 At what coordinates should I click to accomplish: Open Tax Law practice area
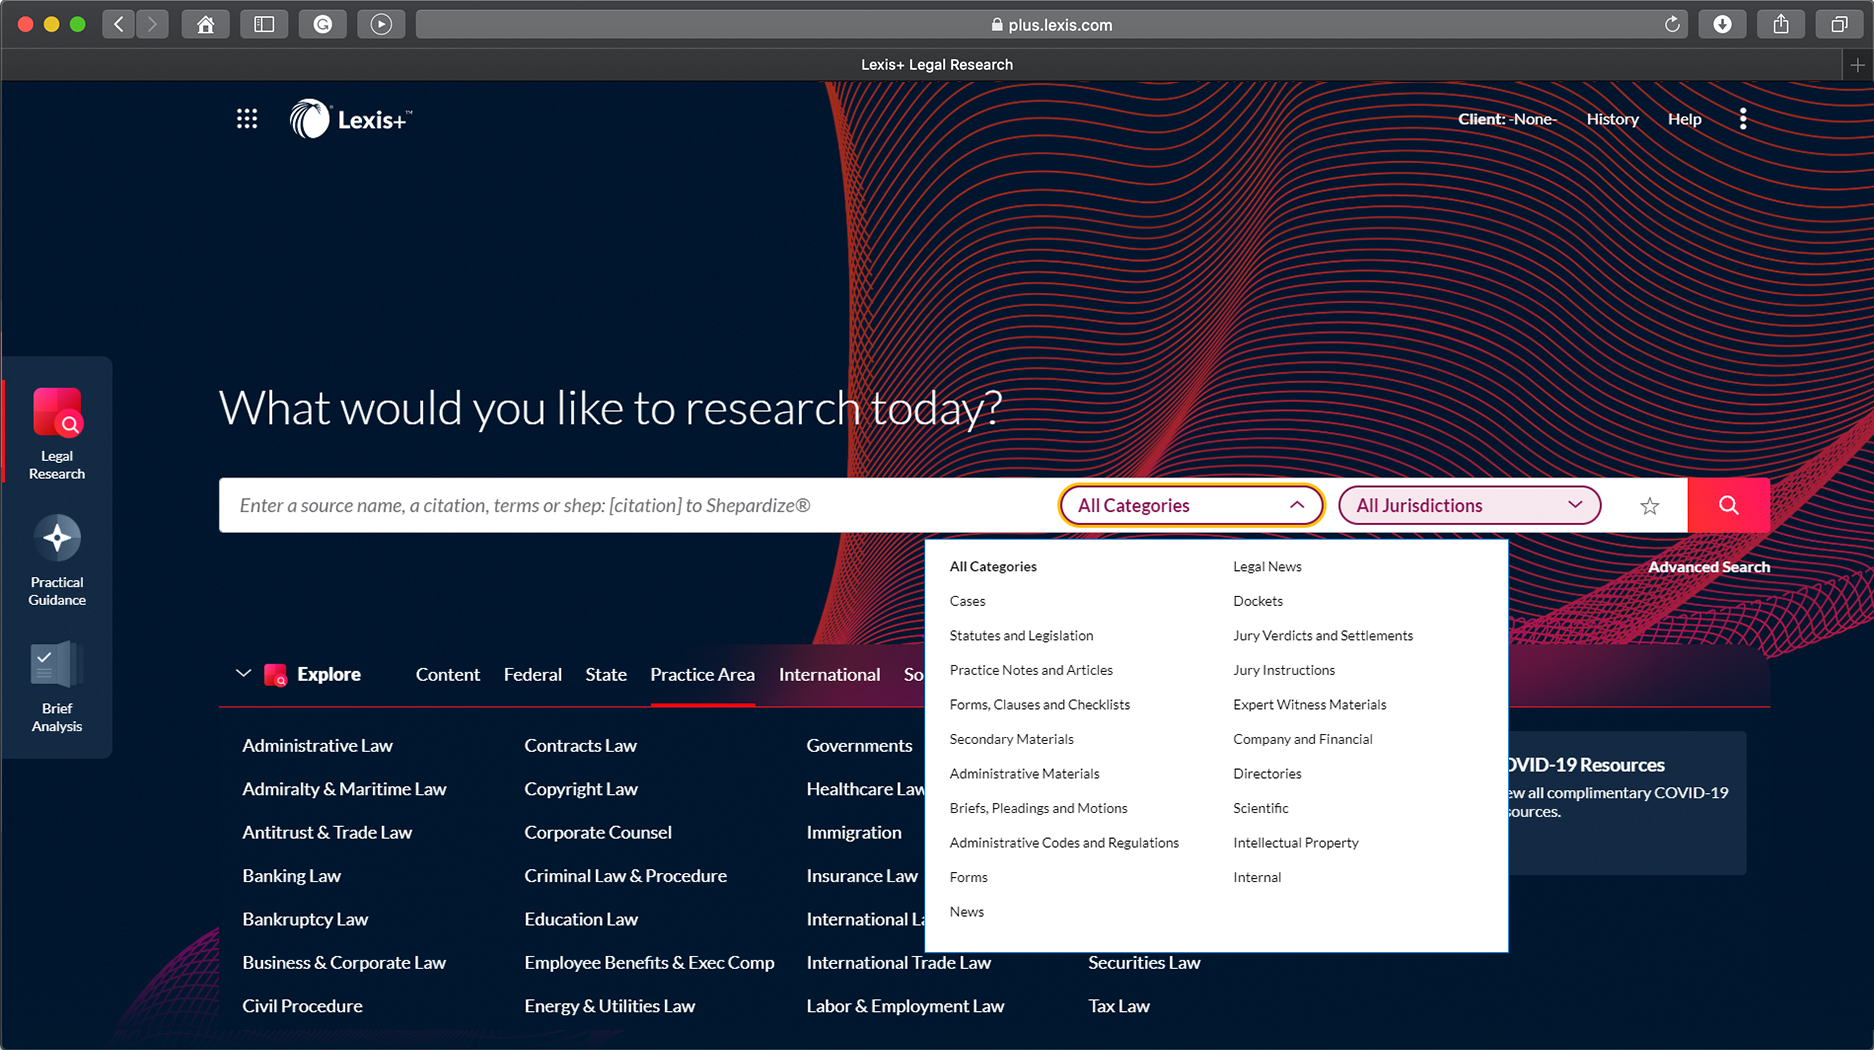1119,1006
